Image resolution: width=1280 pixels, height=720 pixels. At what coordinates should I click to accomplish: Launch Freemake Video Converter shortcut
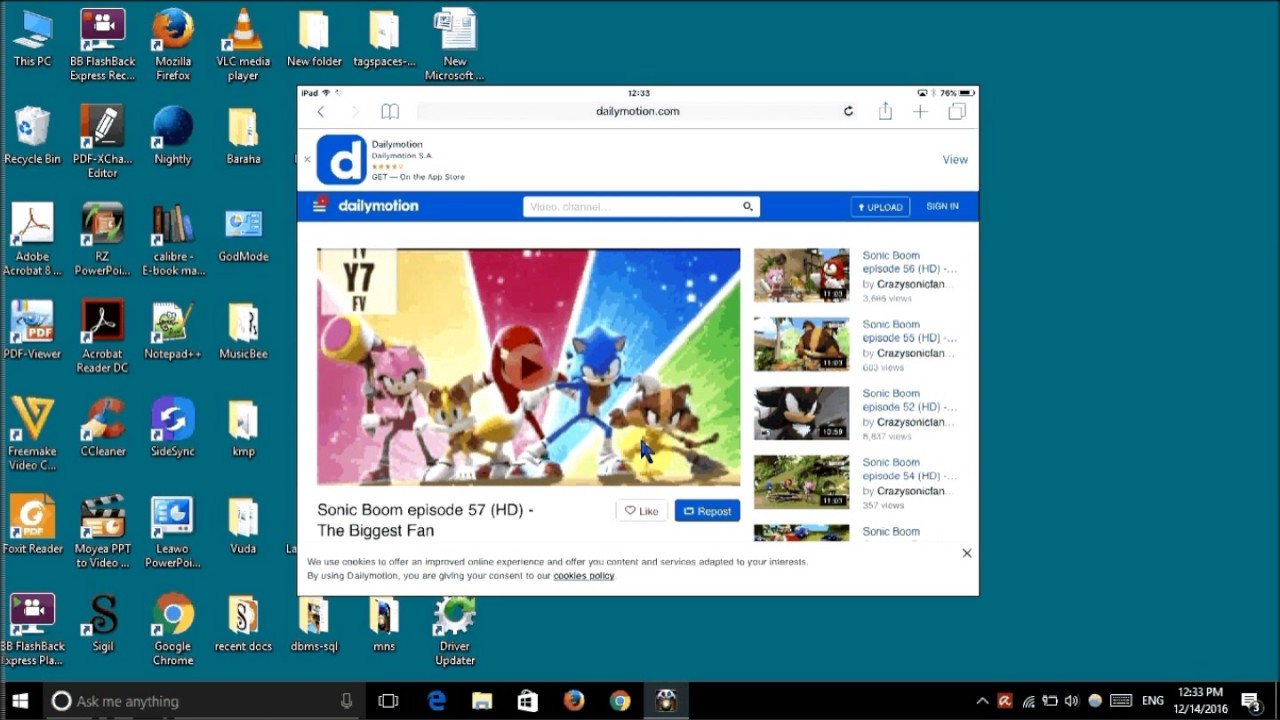pos(32,434)
